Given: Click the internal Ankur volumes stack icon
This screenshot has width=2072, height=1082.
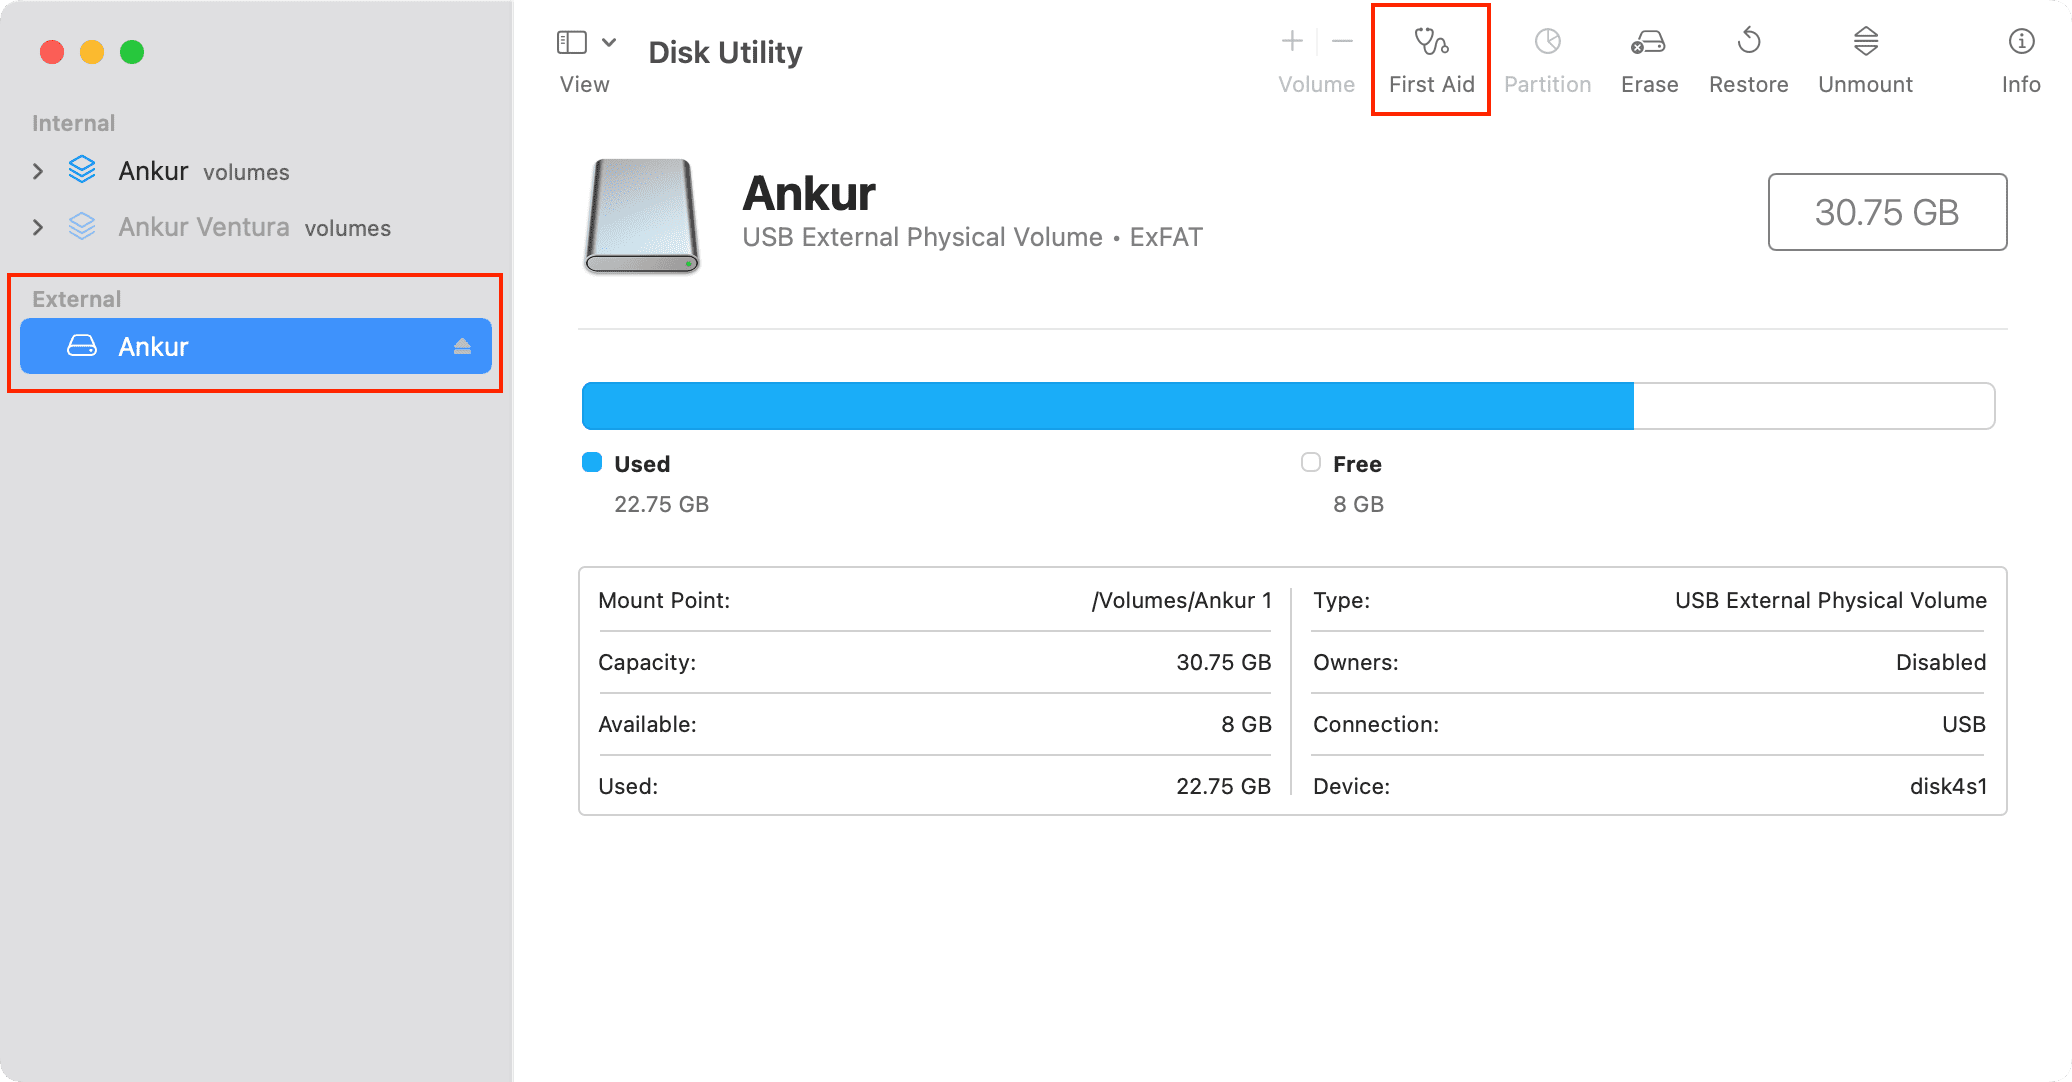Looking at the screenshot, I should click(x=82, y=170).
